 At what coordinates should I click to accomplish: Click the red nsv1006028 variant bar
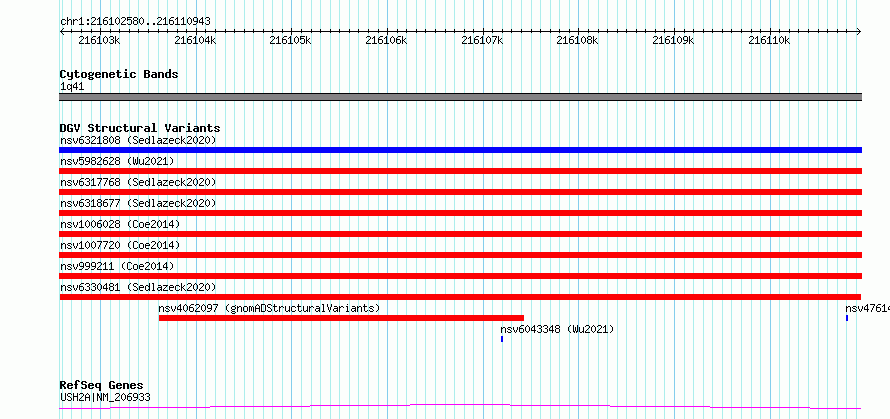click(460, 234)
